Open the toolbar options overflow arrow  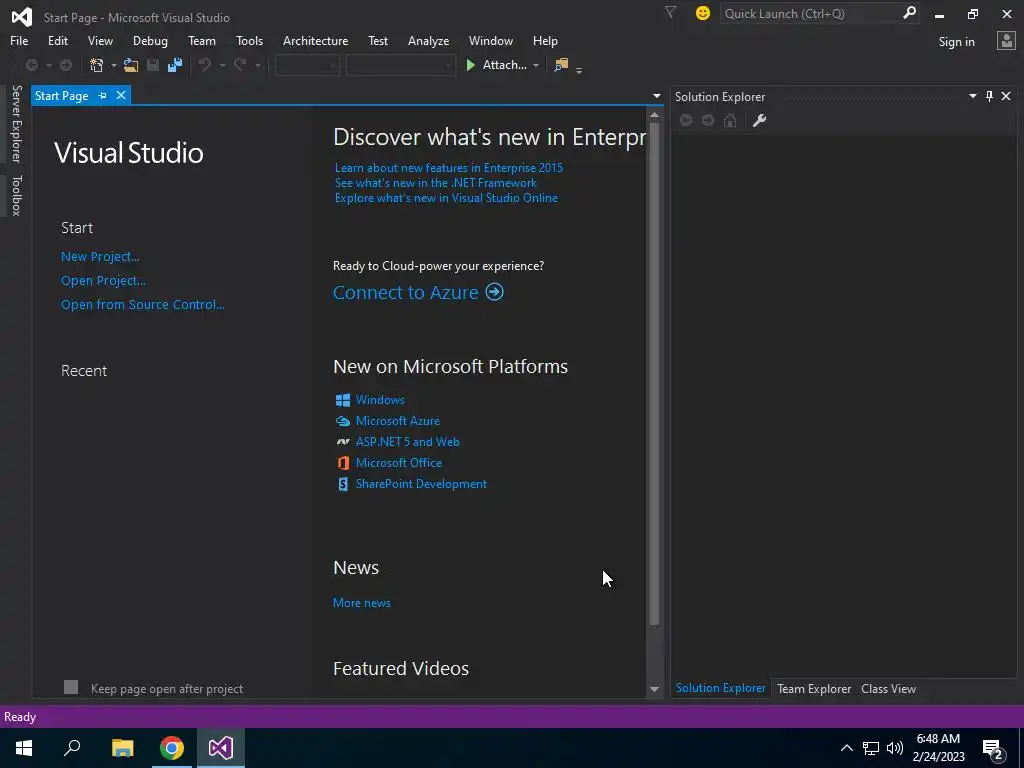(x=579, y=69)
